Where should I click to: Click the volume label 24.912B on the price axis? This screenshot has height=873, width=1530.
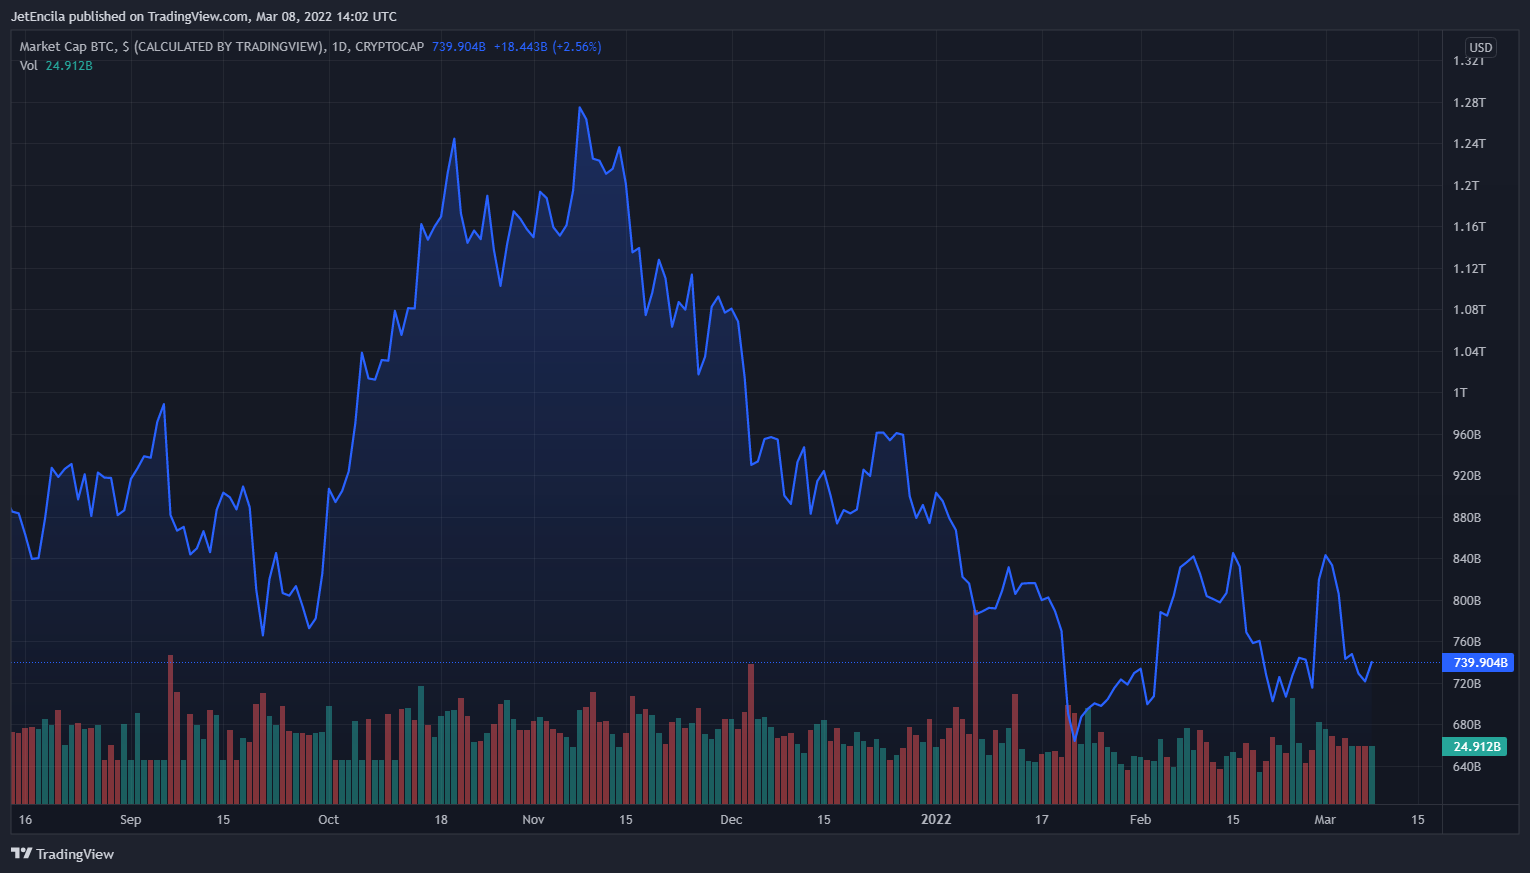(1474, 746)
